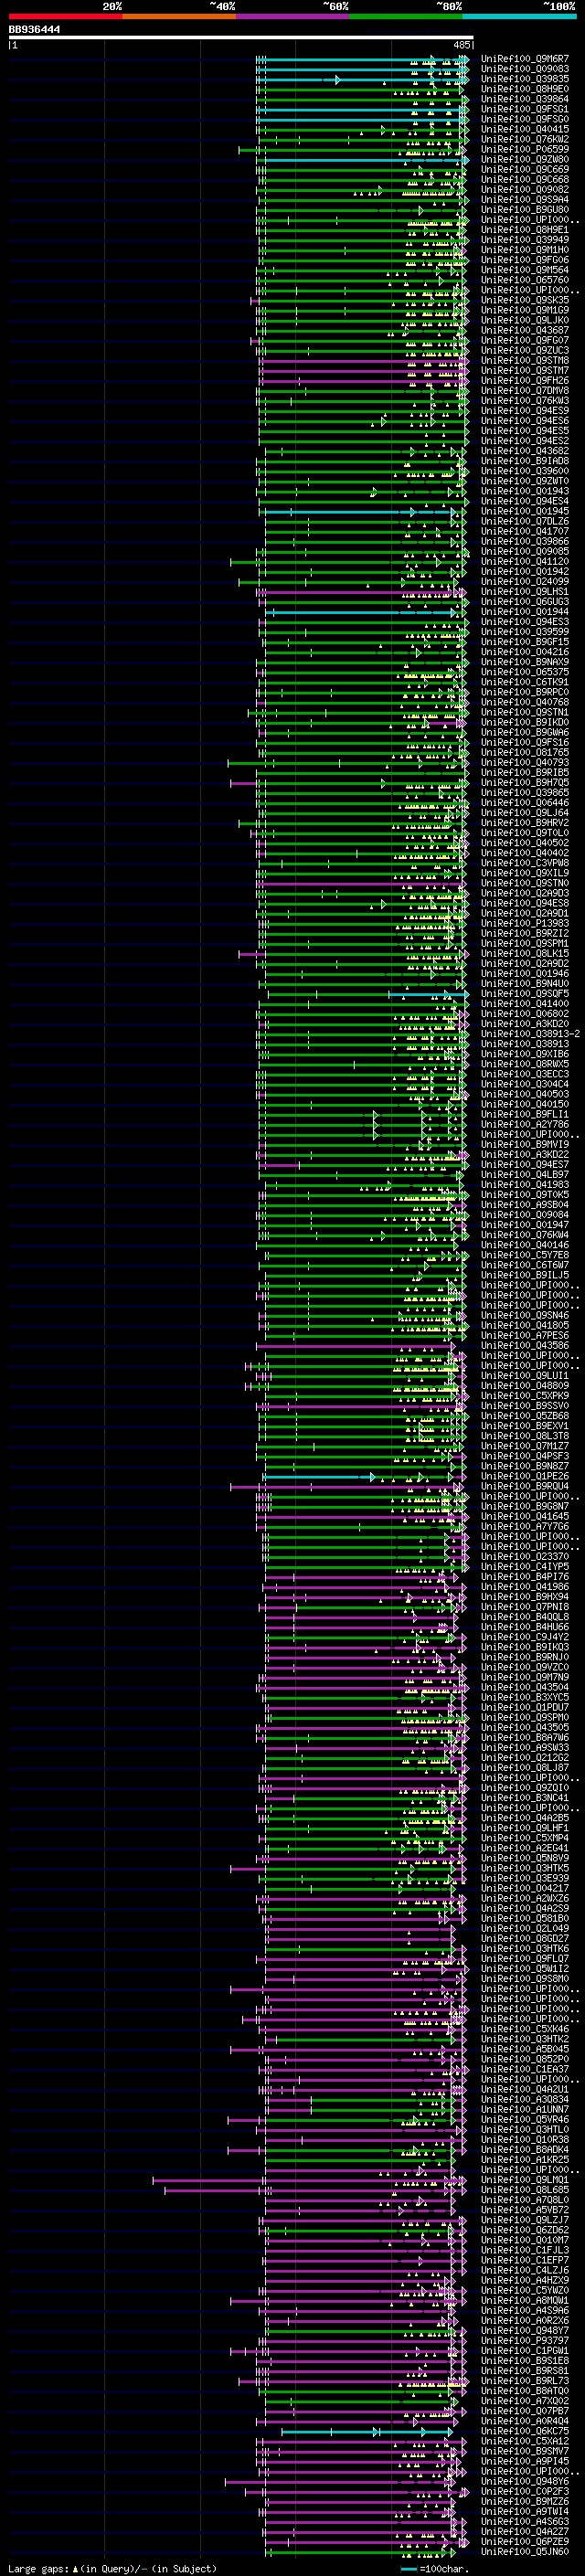Select the UniRef100_Q01943 label
This screenshot has height=2576, width=585.
click(x=525, y=491)
